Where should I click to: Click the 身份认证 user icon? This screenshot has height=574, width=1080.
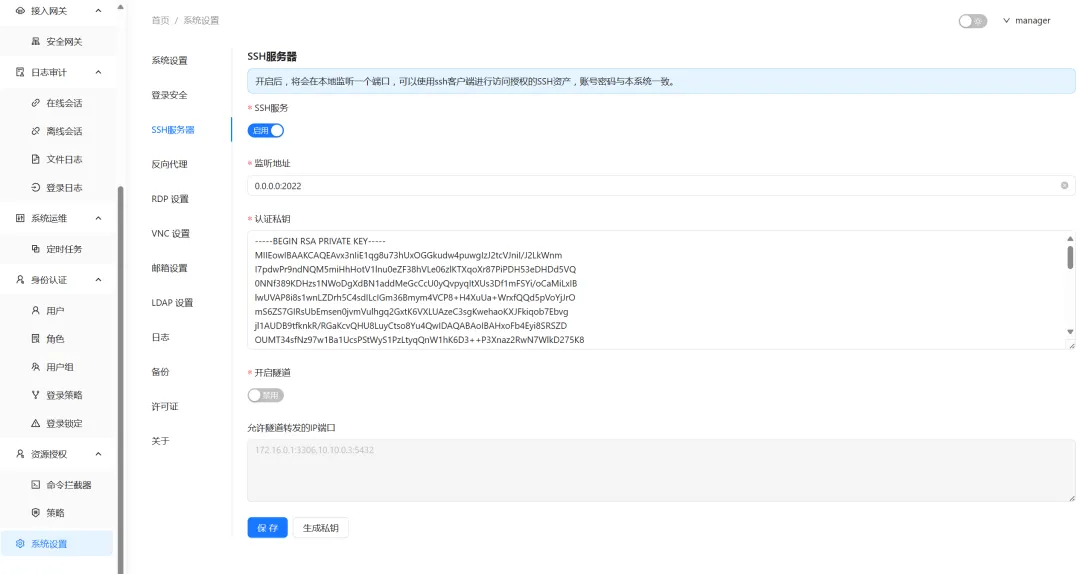20,280
